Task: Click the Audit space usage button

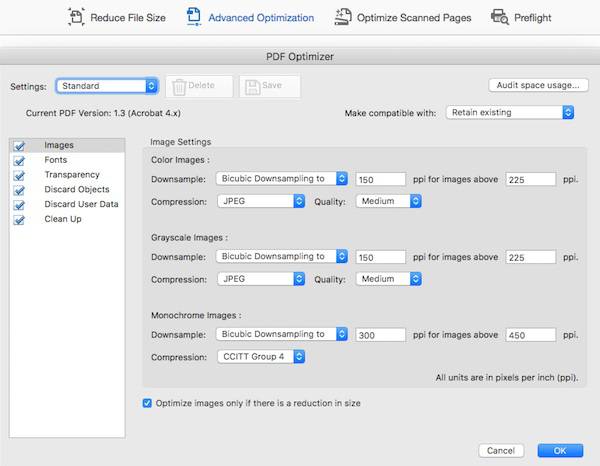Action: pos(537,85)
